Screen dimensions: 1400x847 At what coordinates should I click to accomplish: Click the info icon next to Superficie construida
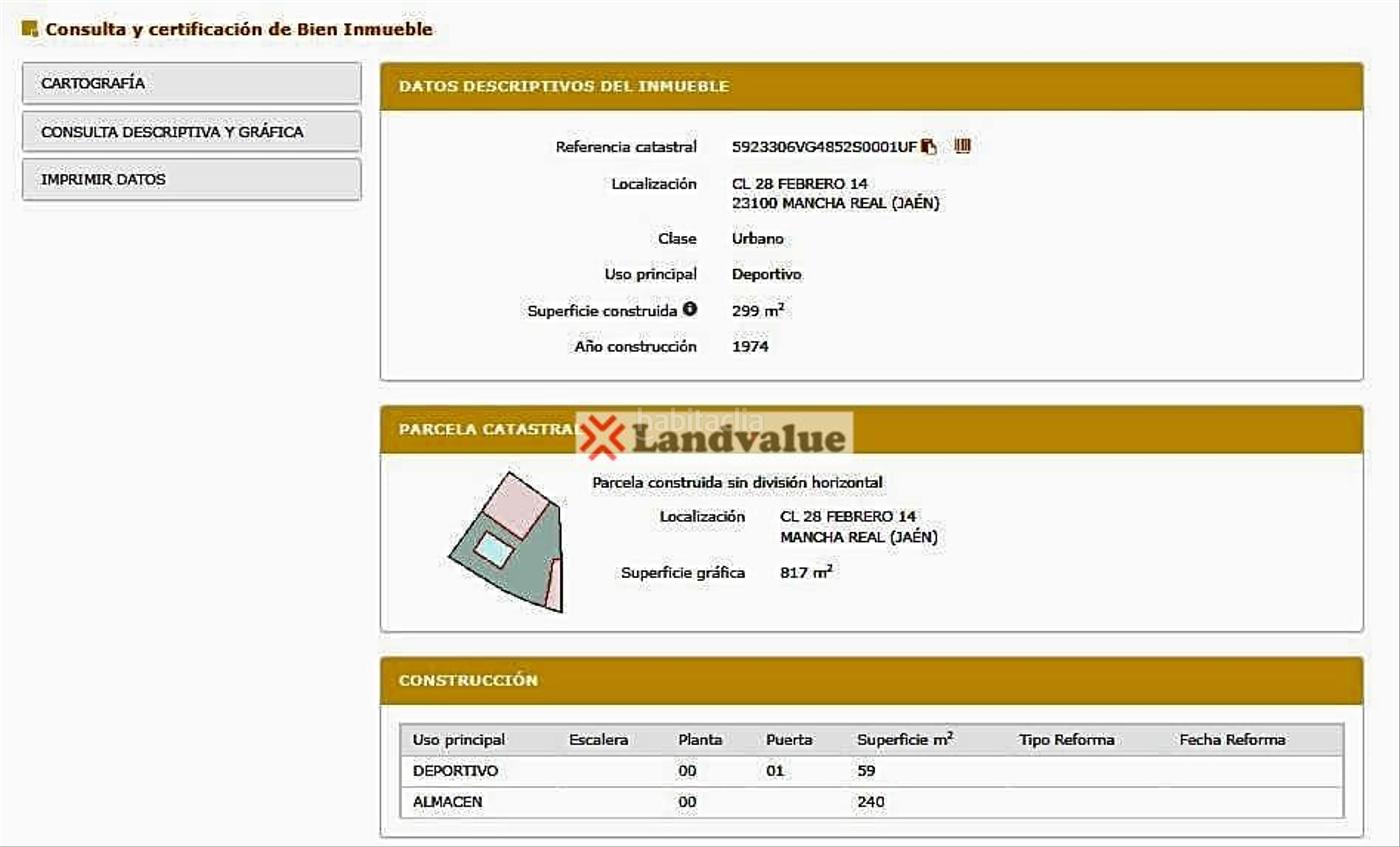click(x=689, y=310)
